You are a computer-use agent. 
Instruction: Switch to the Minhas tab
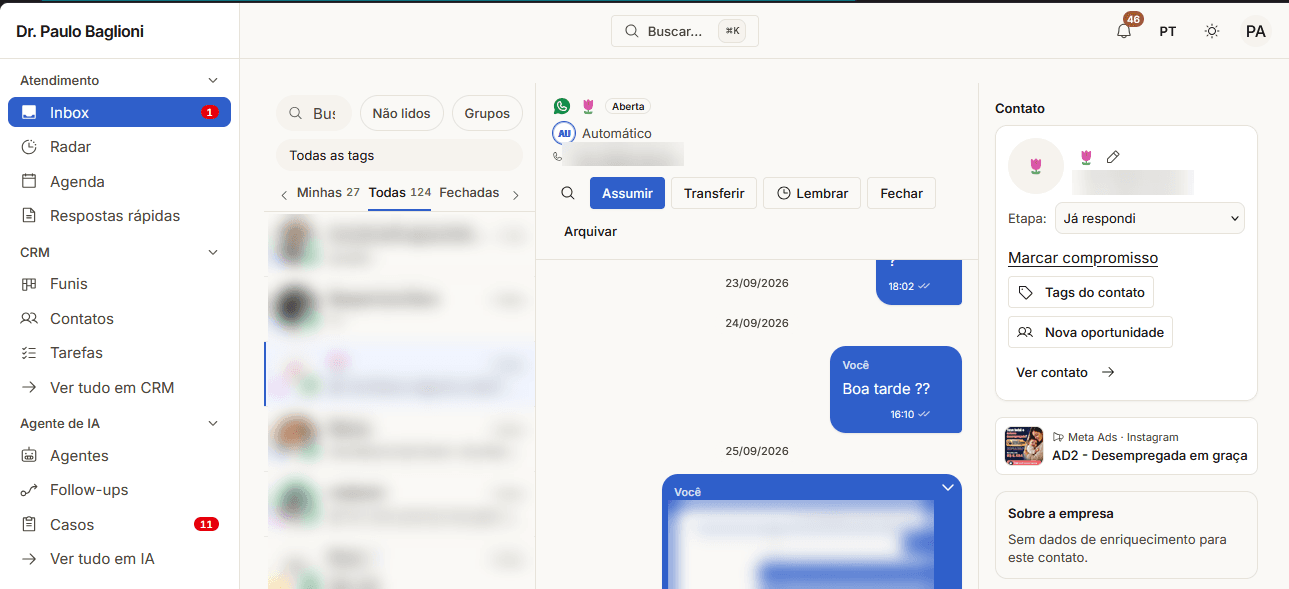pyautogui.click(x=328, y=193)
